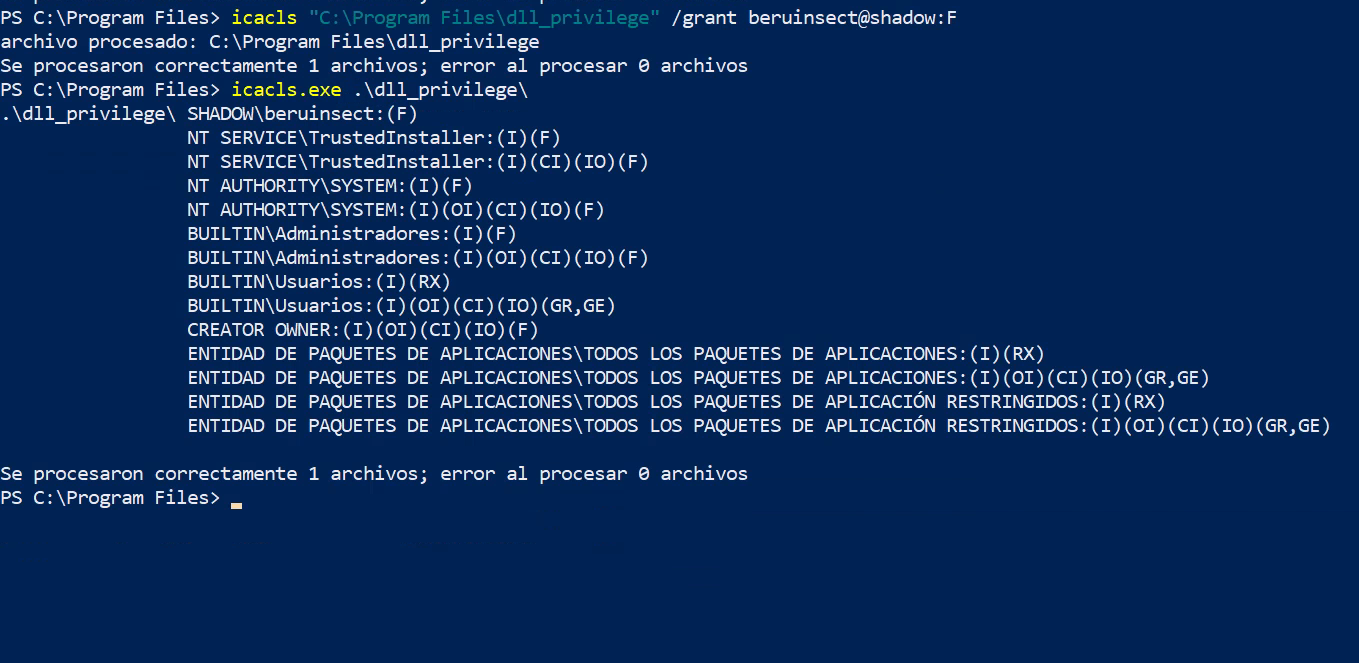Click the SHADOW\beruinsect:(F) permission entry
Viewport: 1359px width, 663px height.
coord(302,114)
